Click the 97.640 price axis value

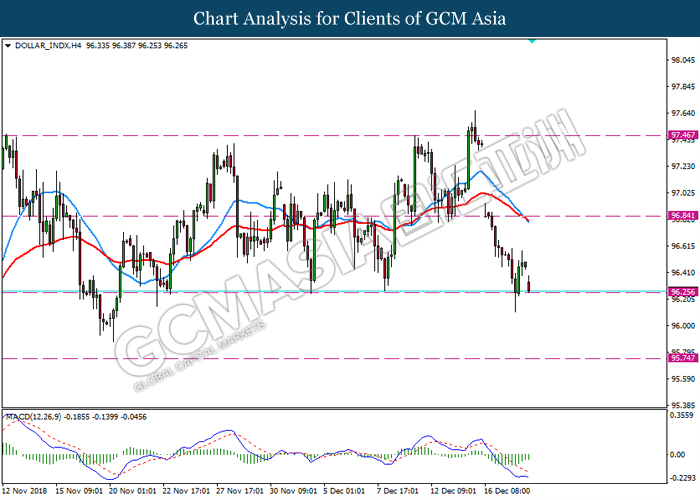click(683, 113)
